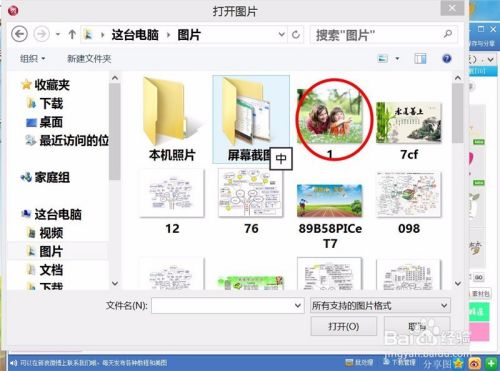Image resolution: width=500 pixels, height=371 pixels.
Task: Focus the 搜索"图片" search field
Action: point(383,35)
